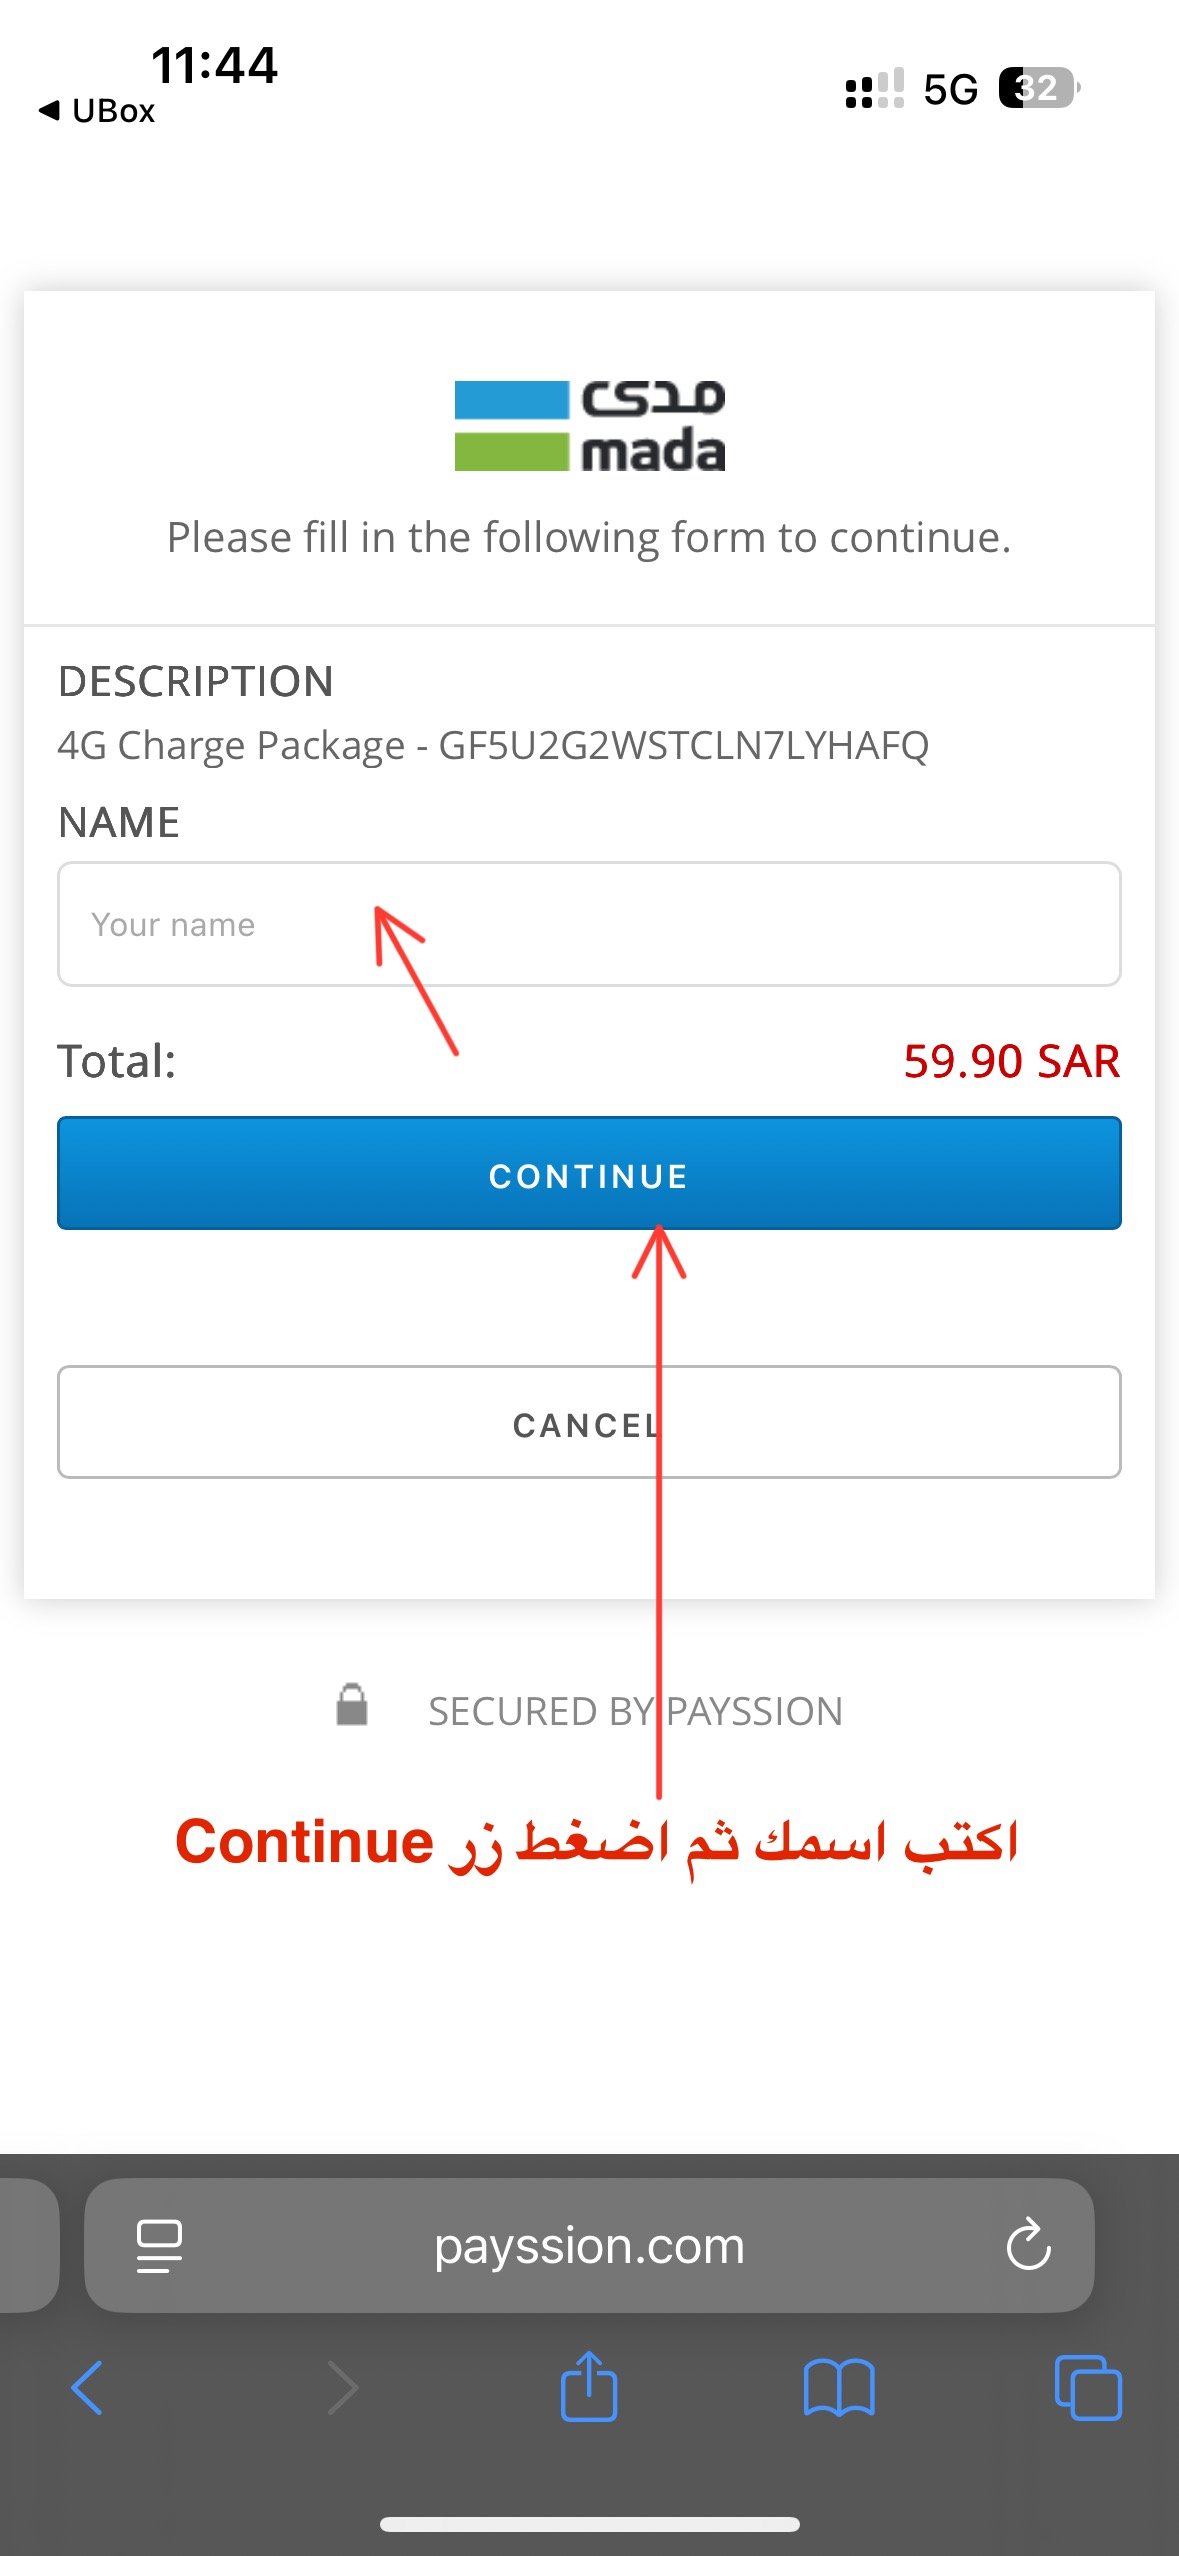The height and width of the screenshot is (2556, 1179).
Task: Reload the payssion.com page
Action: click(1028, 2245)
